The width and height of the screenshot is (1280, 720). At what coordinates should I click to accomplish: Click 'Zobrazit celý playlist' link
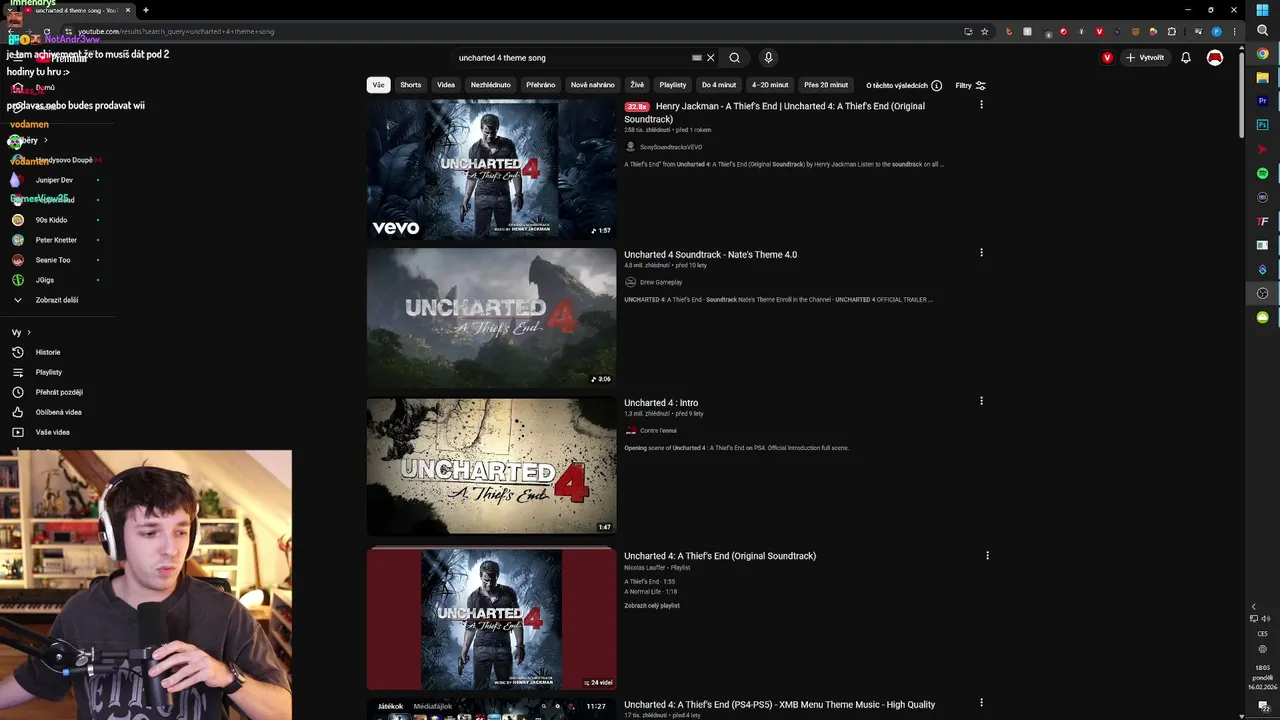[652, 606]
